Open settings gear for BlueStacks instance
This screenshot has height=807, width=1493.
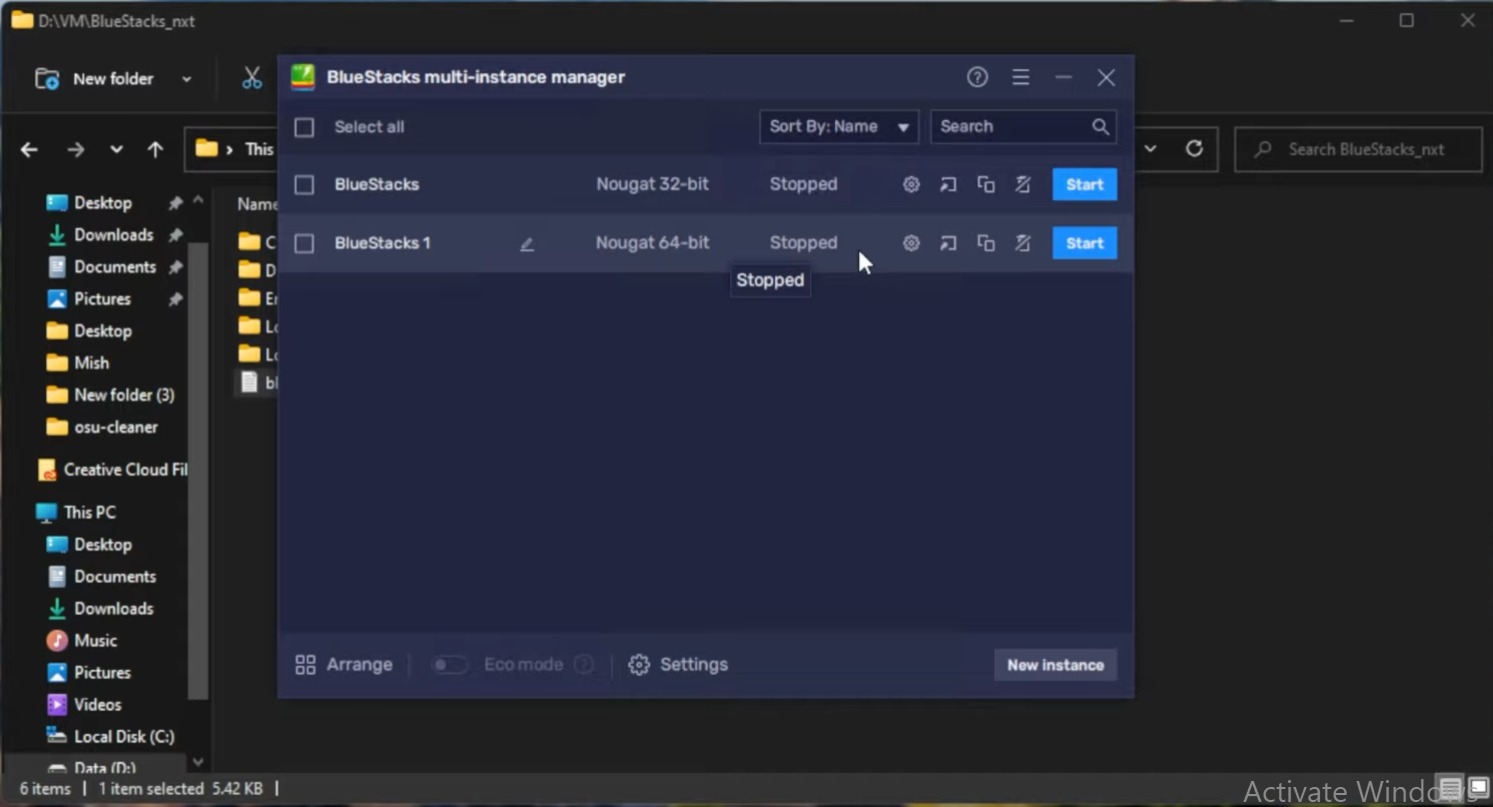point(911,185)
